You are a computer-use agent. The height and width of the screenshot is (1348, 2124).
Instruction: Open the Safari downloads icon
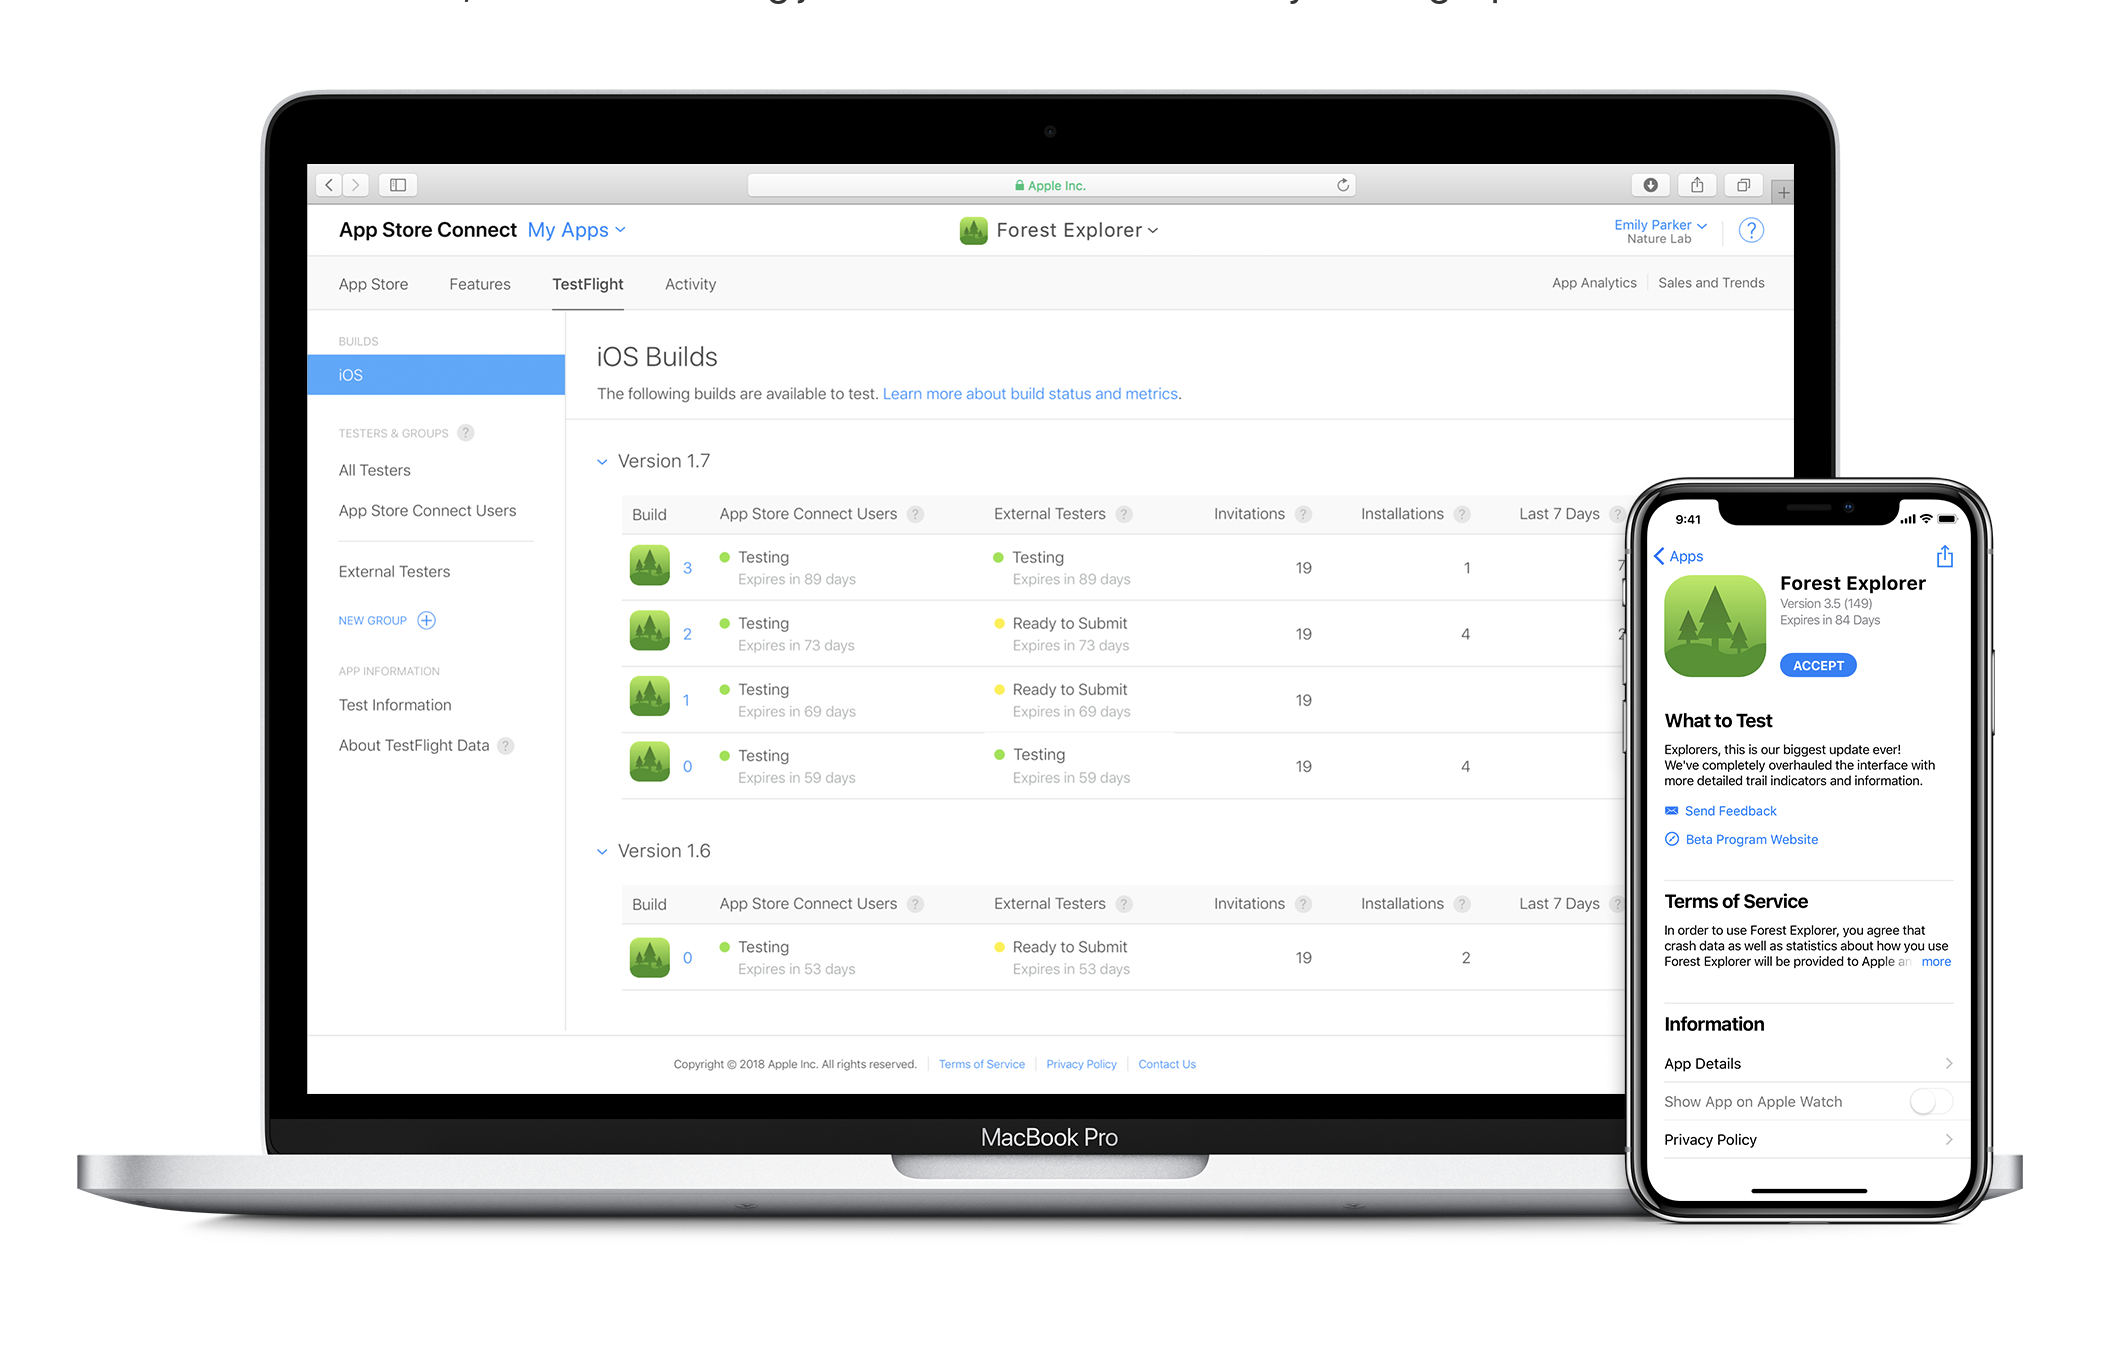point(1650,185)
